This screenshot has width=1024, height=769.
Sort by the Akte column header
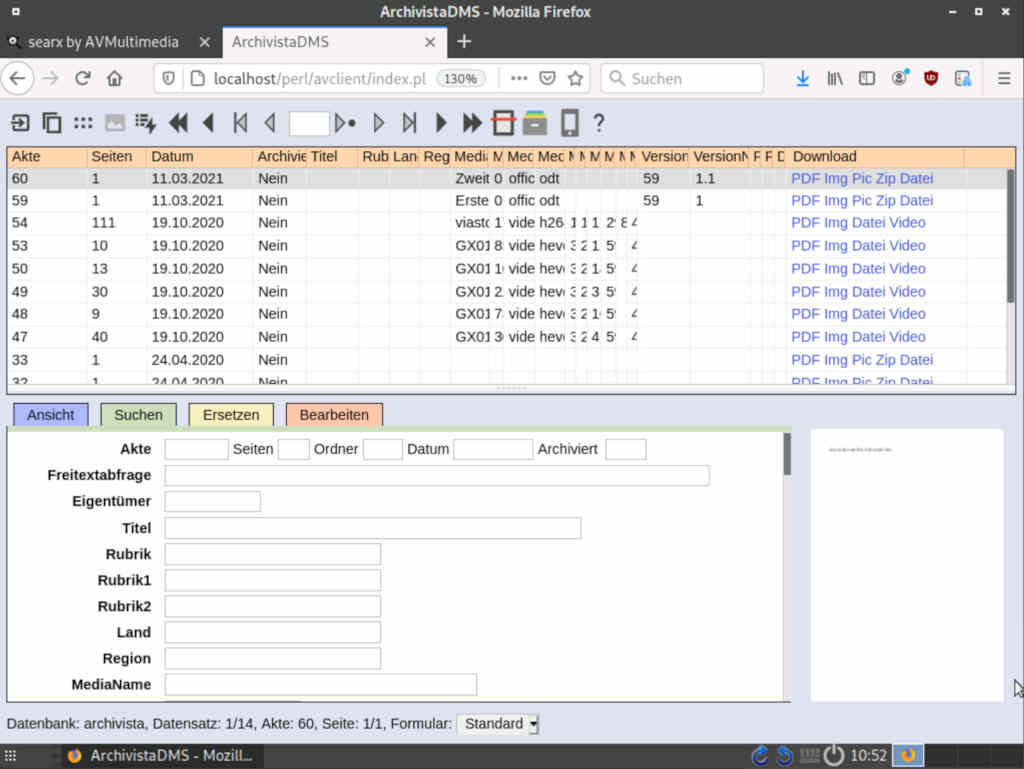pos(46,157)
